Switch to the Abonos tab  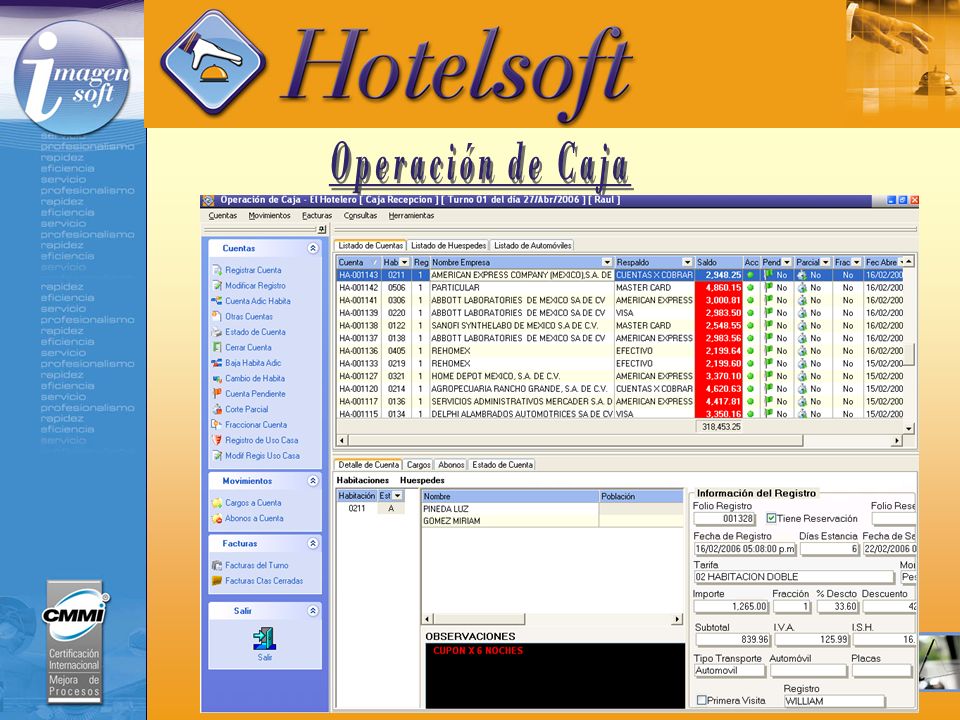(x=451, y=465)
